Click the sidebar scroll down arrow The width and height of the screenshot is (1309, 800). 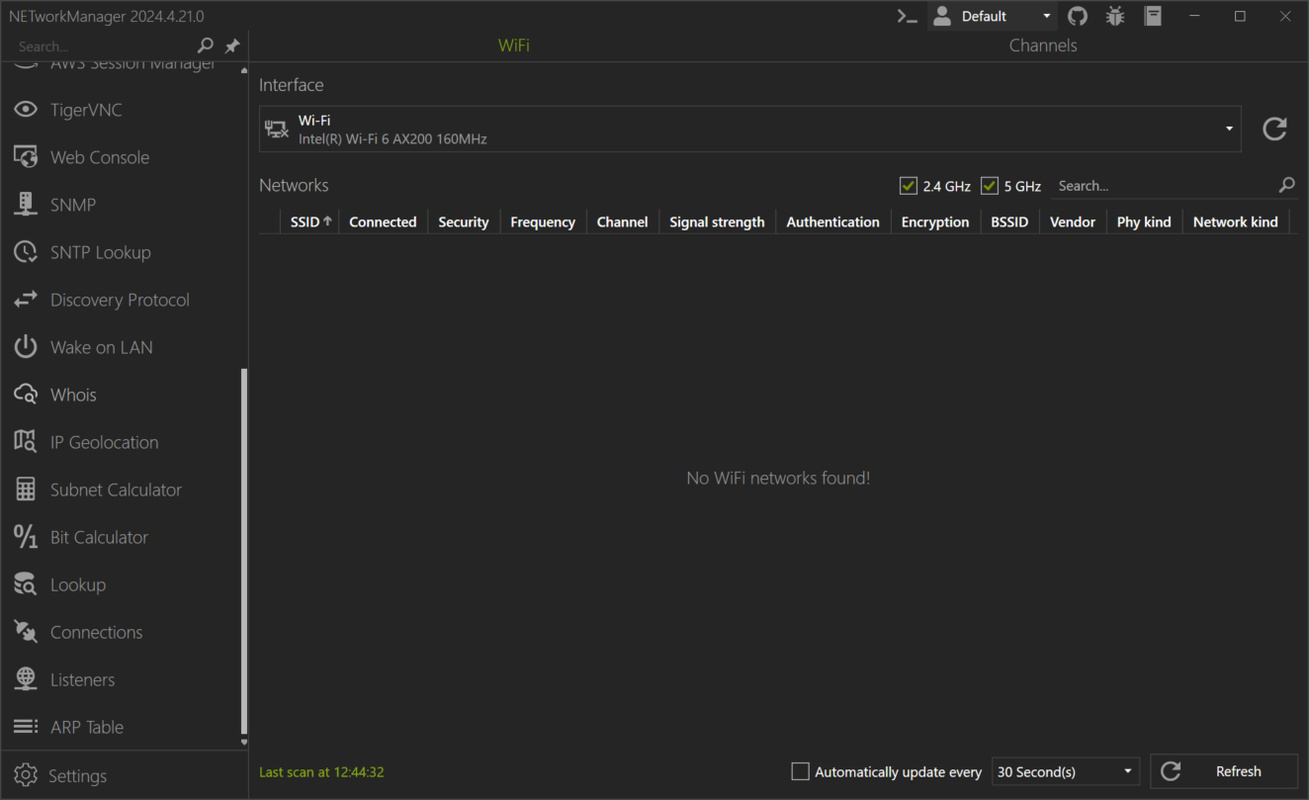tap(244, 742)
